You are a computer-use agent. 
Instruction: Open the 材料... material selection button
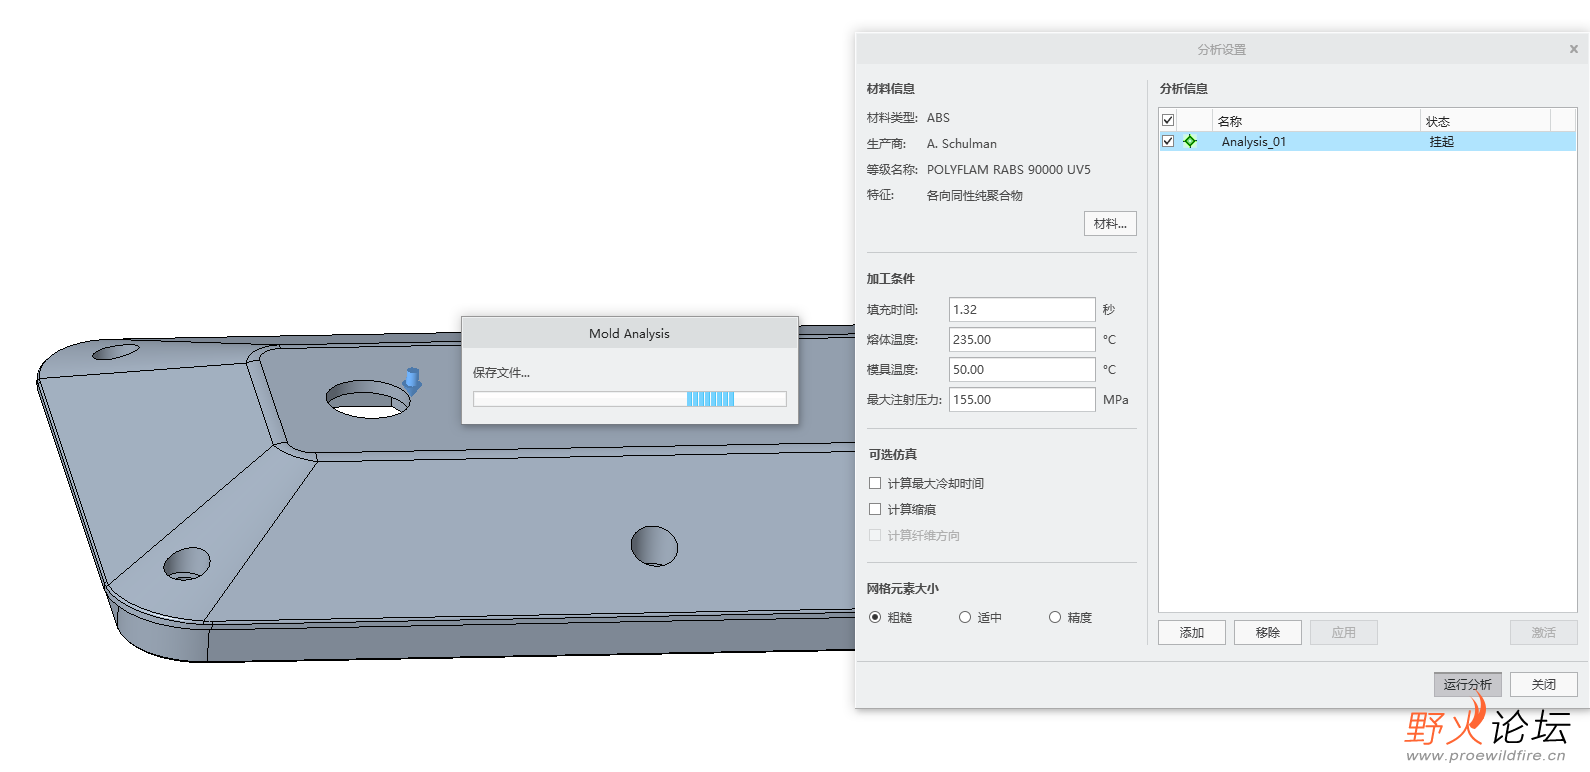pyautogui.click(x=1110, y=223)
